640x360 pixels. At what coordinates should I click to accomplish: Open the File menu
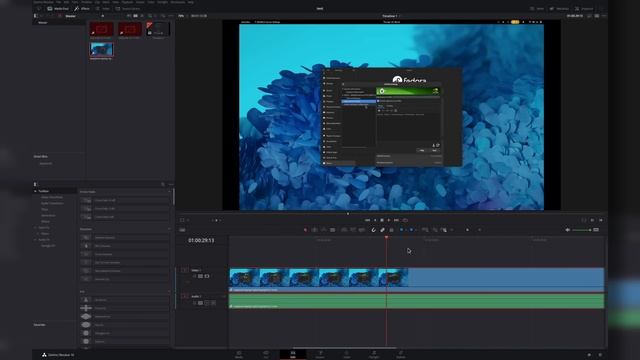click(59, 2)
